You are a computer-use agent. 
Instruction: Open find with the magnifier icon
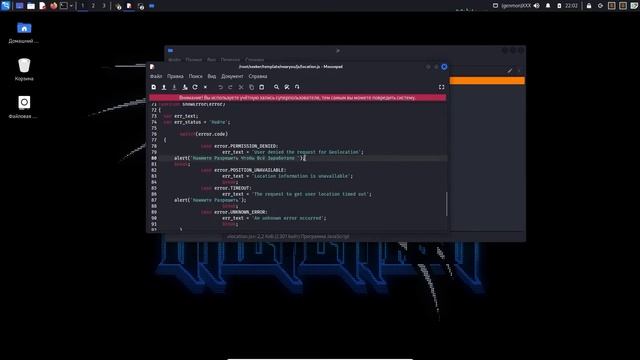point(276,87)
